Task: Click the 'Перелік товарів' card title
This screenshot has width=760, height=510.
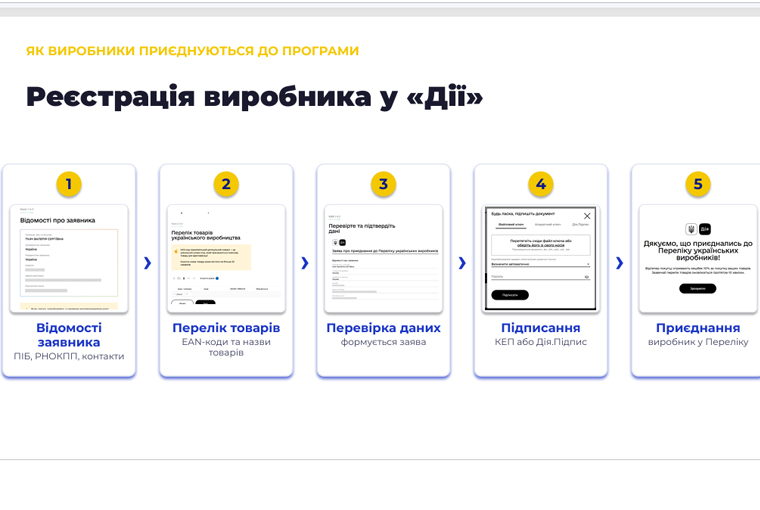Action: pyautogui.click(x=226, y=328)
